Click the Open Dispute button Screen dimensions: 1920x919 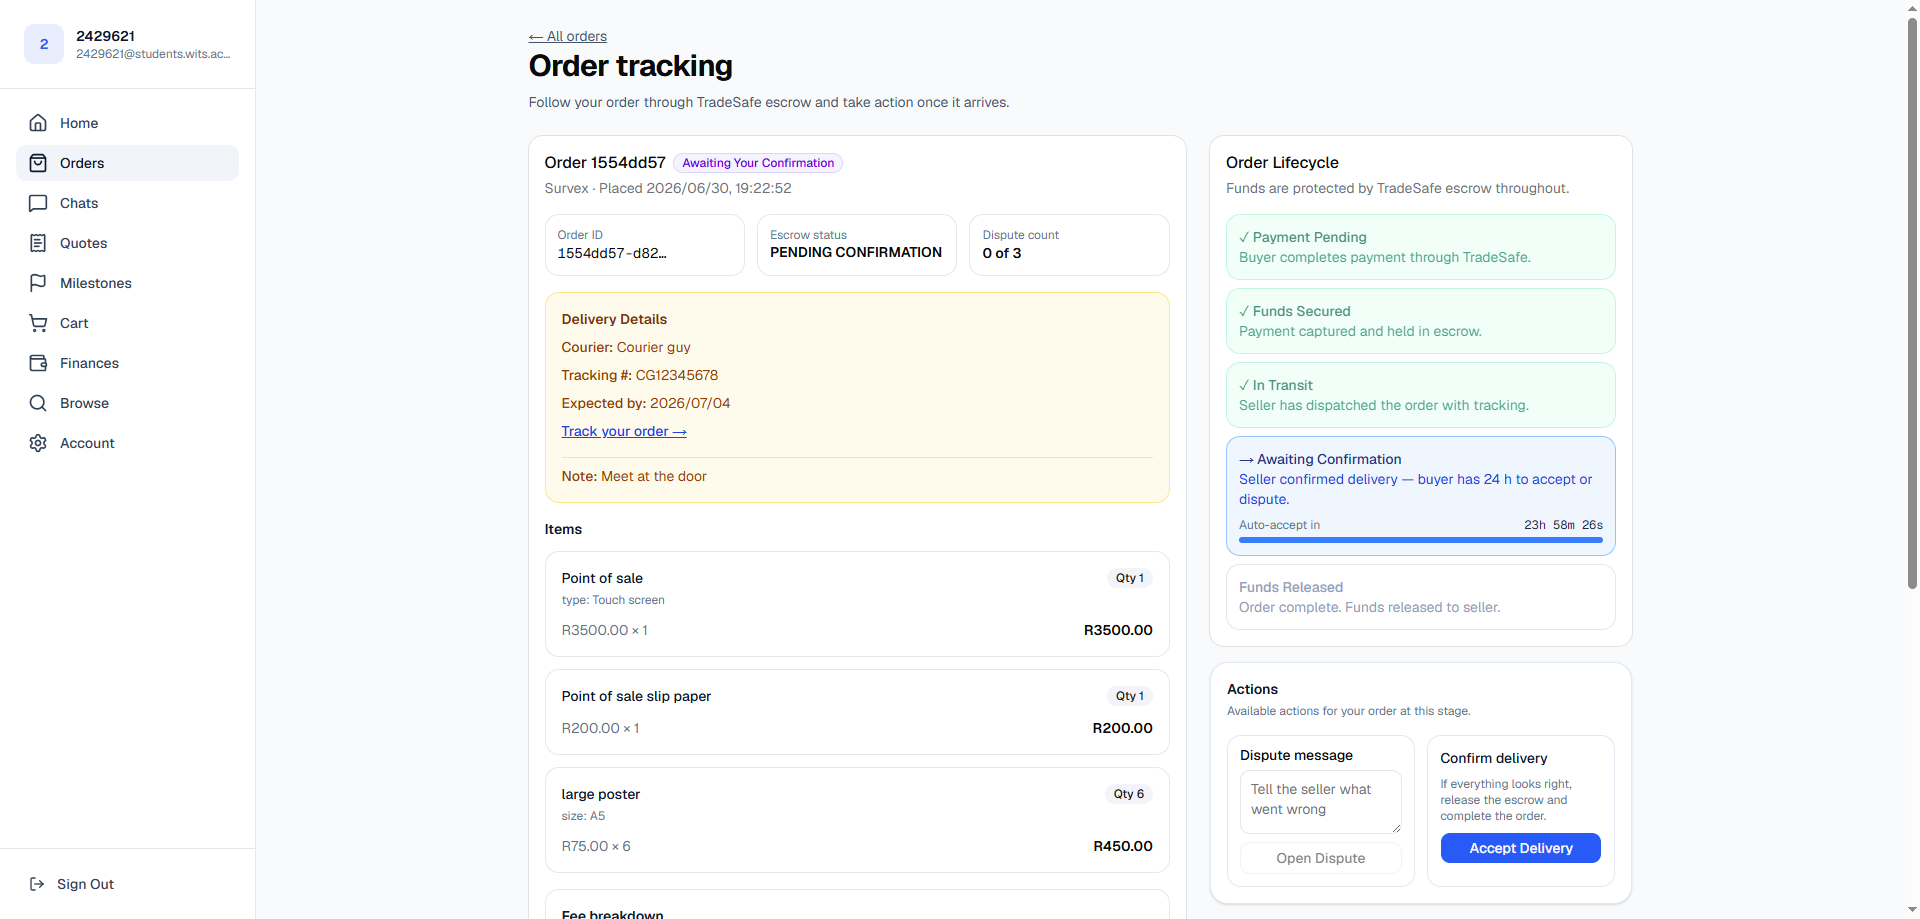pos(1320,858)
